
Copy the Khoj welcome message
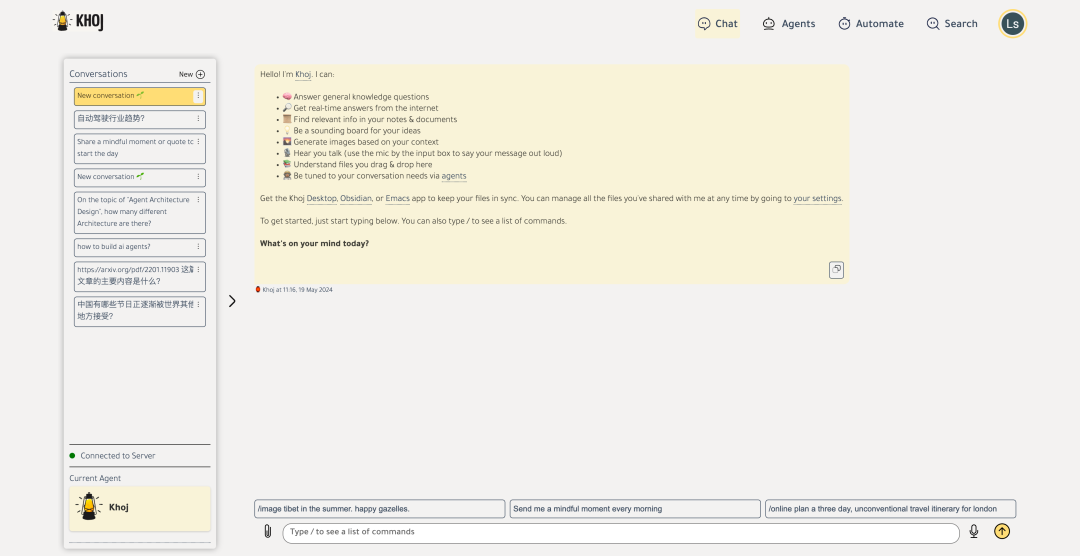(x=836, y=270)
